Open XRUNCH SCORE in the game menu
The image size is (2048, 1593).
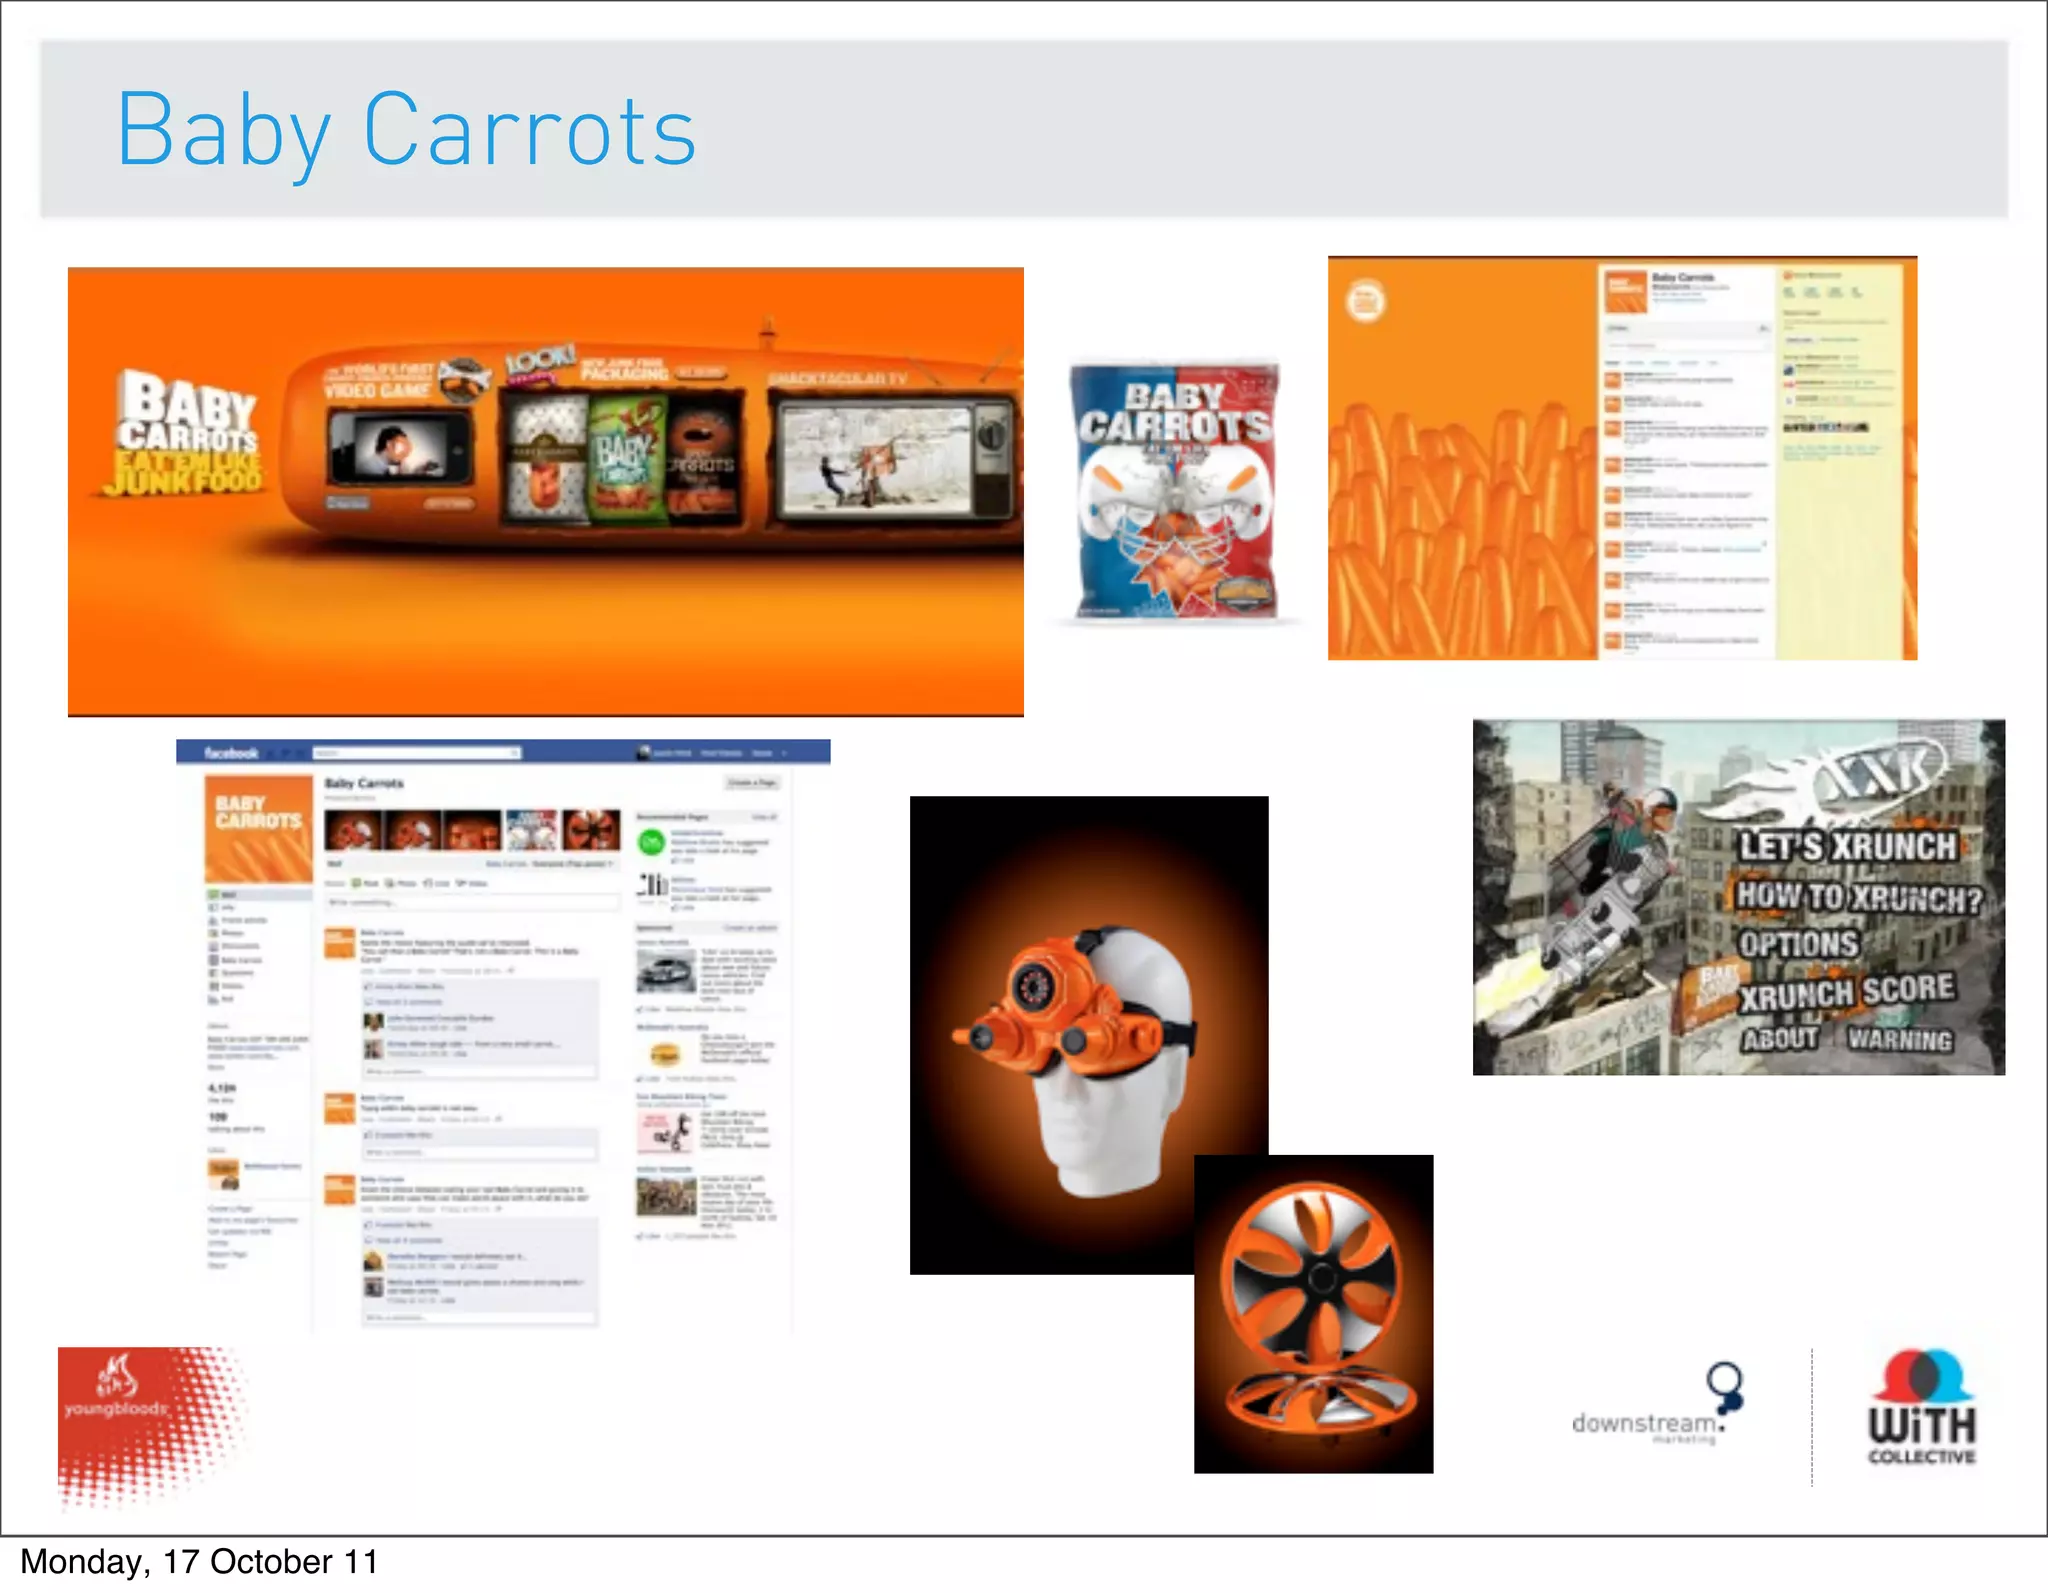[1846, 992]
